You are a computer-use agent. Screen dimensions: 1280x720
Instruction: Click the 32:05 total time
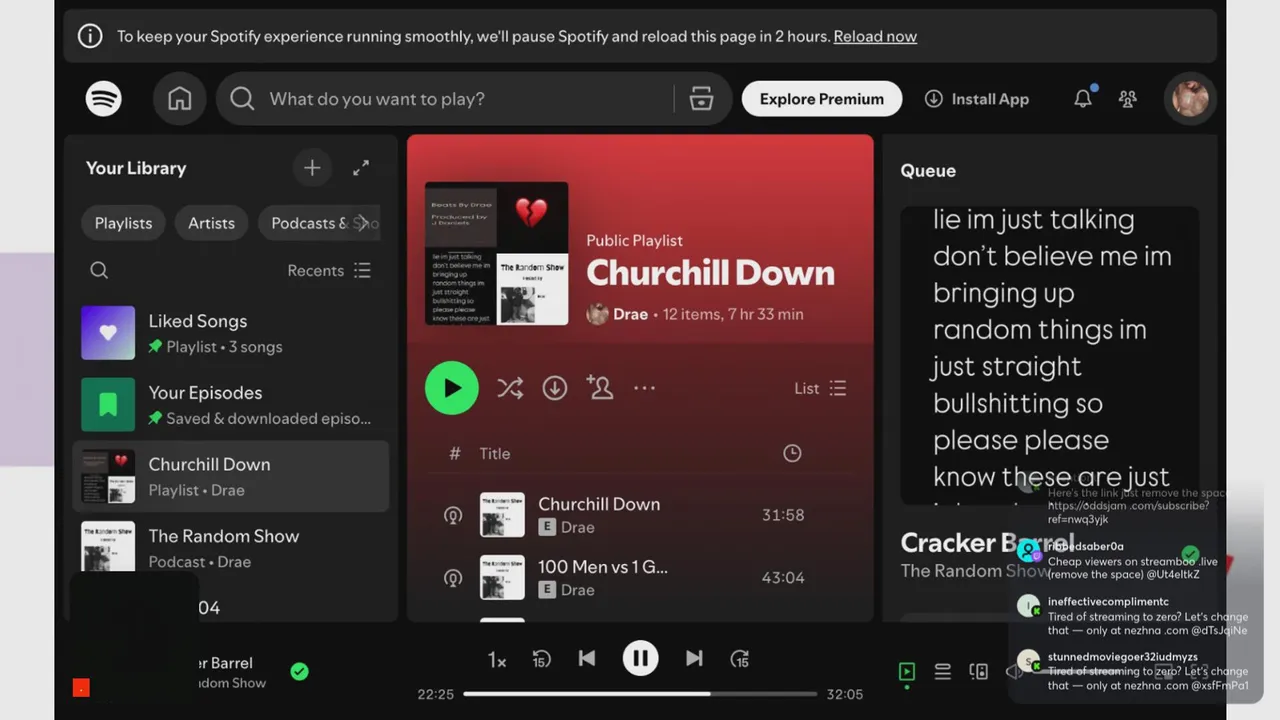(x=845, y=694)
